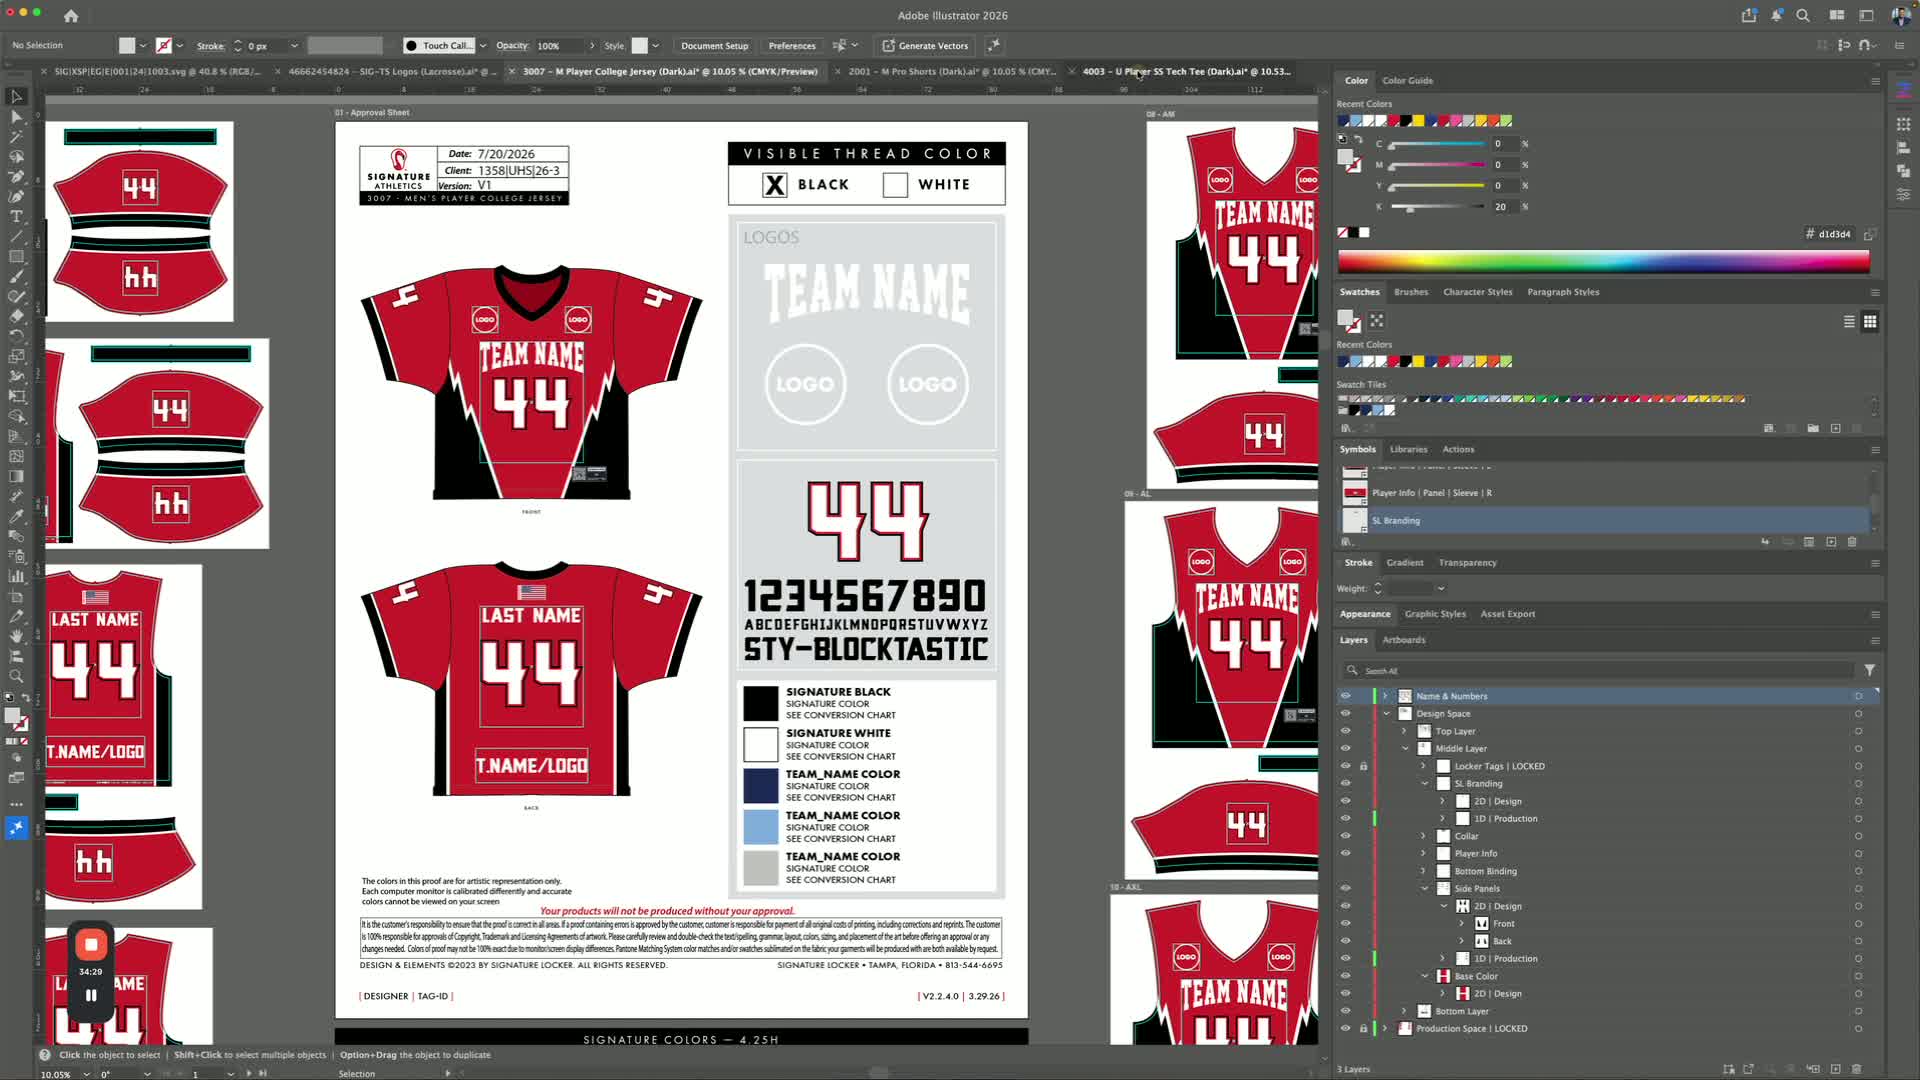Expand the Name & Numbers layer
The width and height of the screenshot is (1920, 1080).
pos(1385,696)
